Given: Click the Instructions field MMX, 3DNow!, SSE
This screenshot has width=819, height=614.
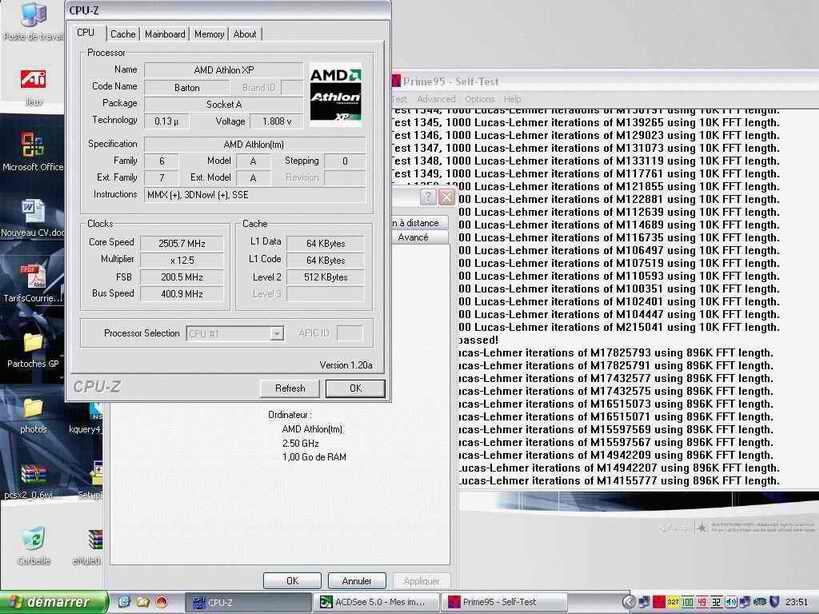Looking at the screenshot, I should (255, 195).
